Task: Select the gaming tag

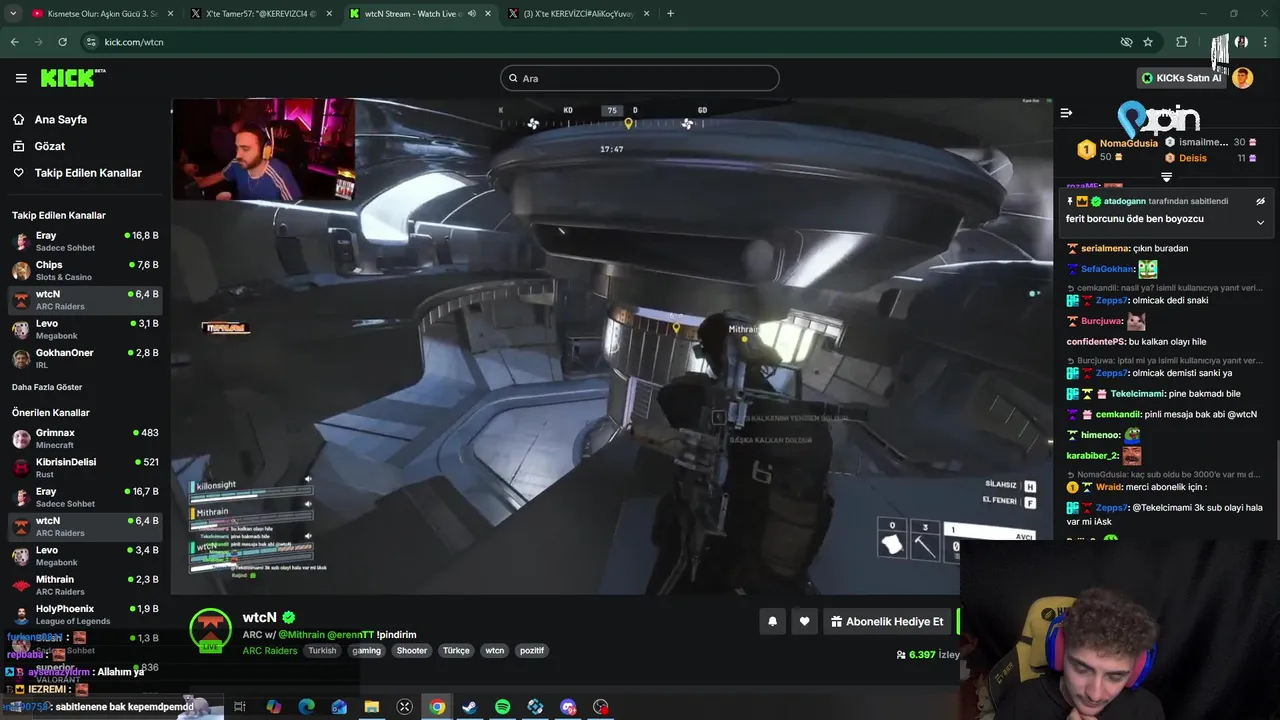Action: pyautogui.click(x=366, y=650)
